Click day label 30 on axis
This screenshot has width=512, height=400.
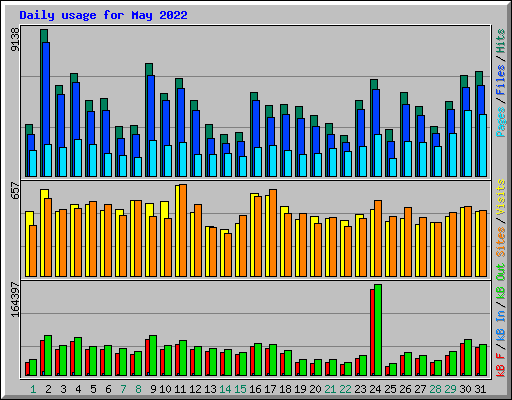click(x=465, y=389)
